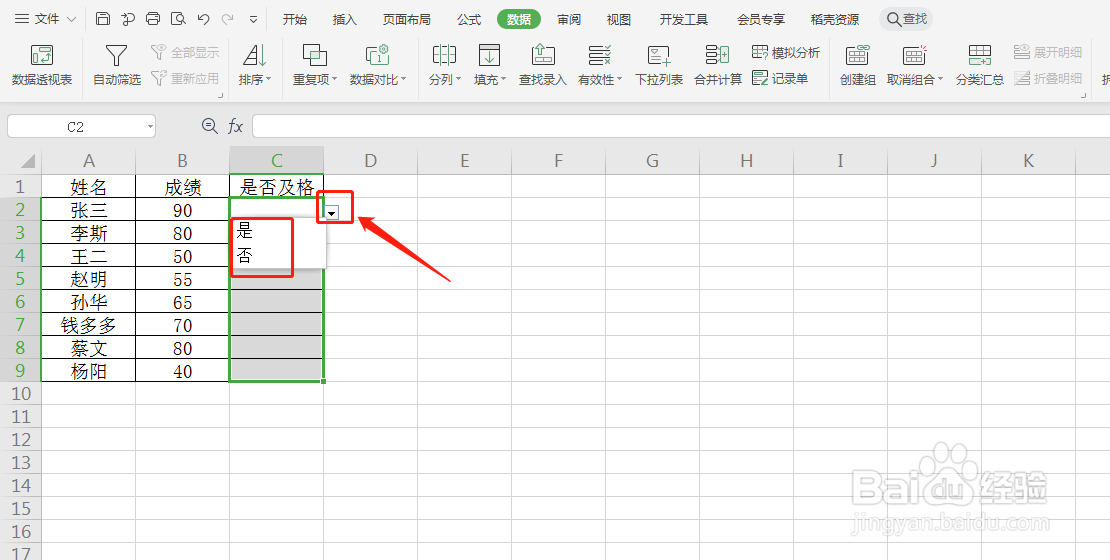Click 展开明细 expand details
1110x560 pixels.
click(x=1048, y=52)
